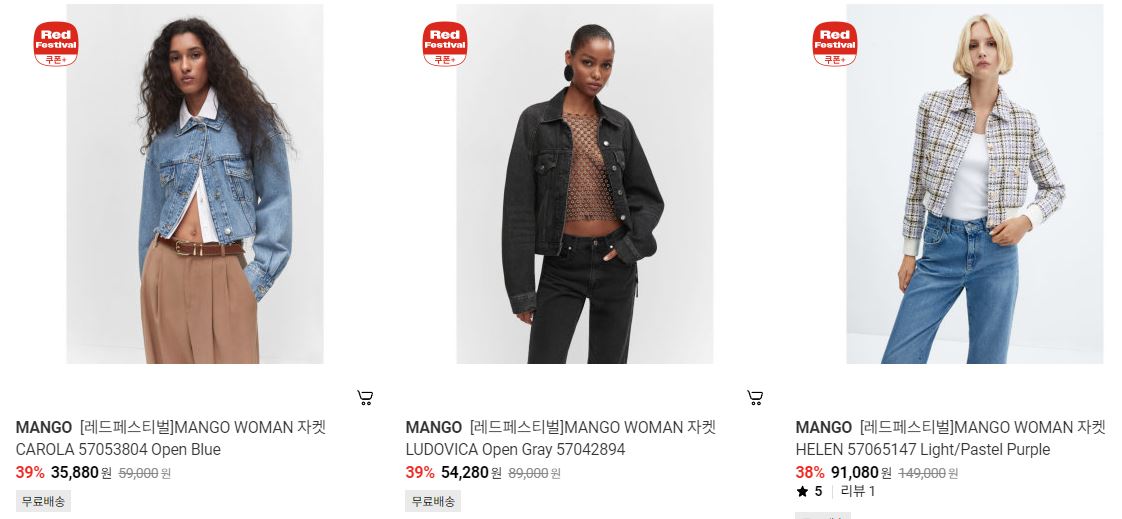Click 무료배송 tag under LUDOVICA jacket

(x=433, y=501)
